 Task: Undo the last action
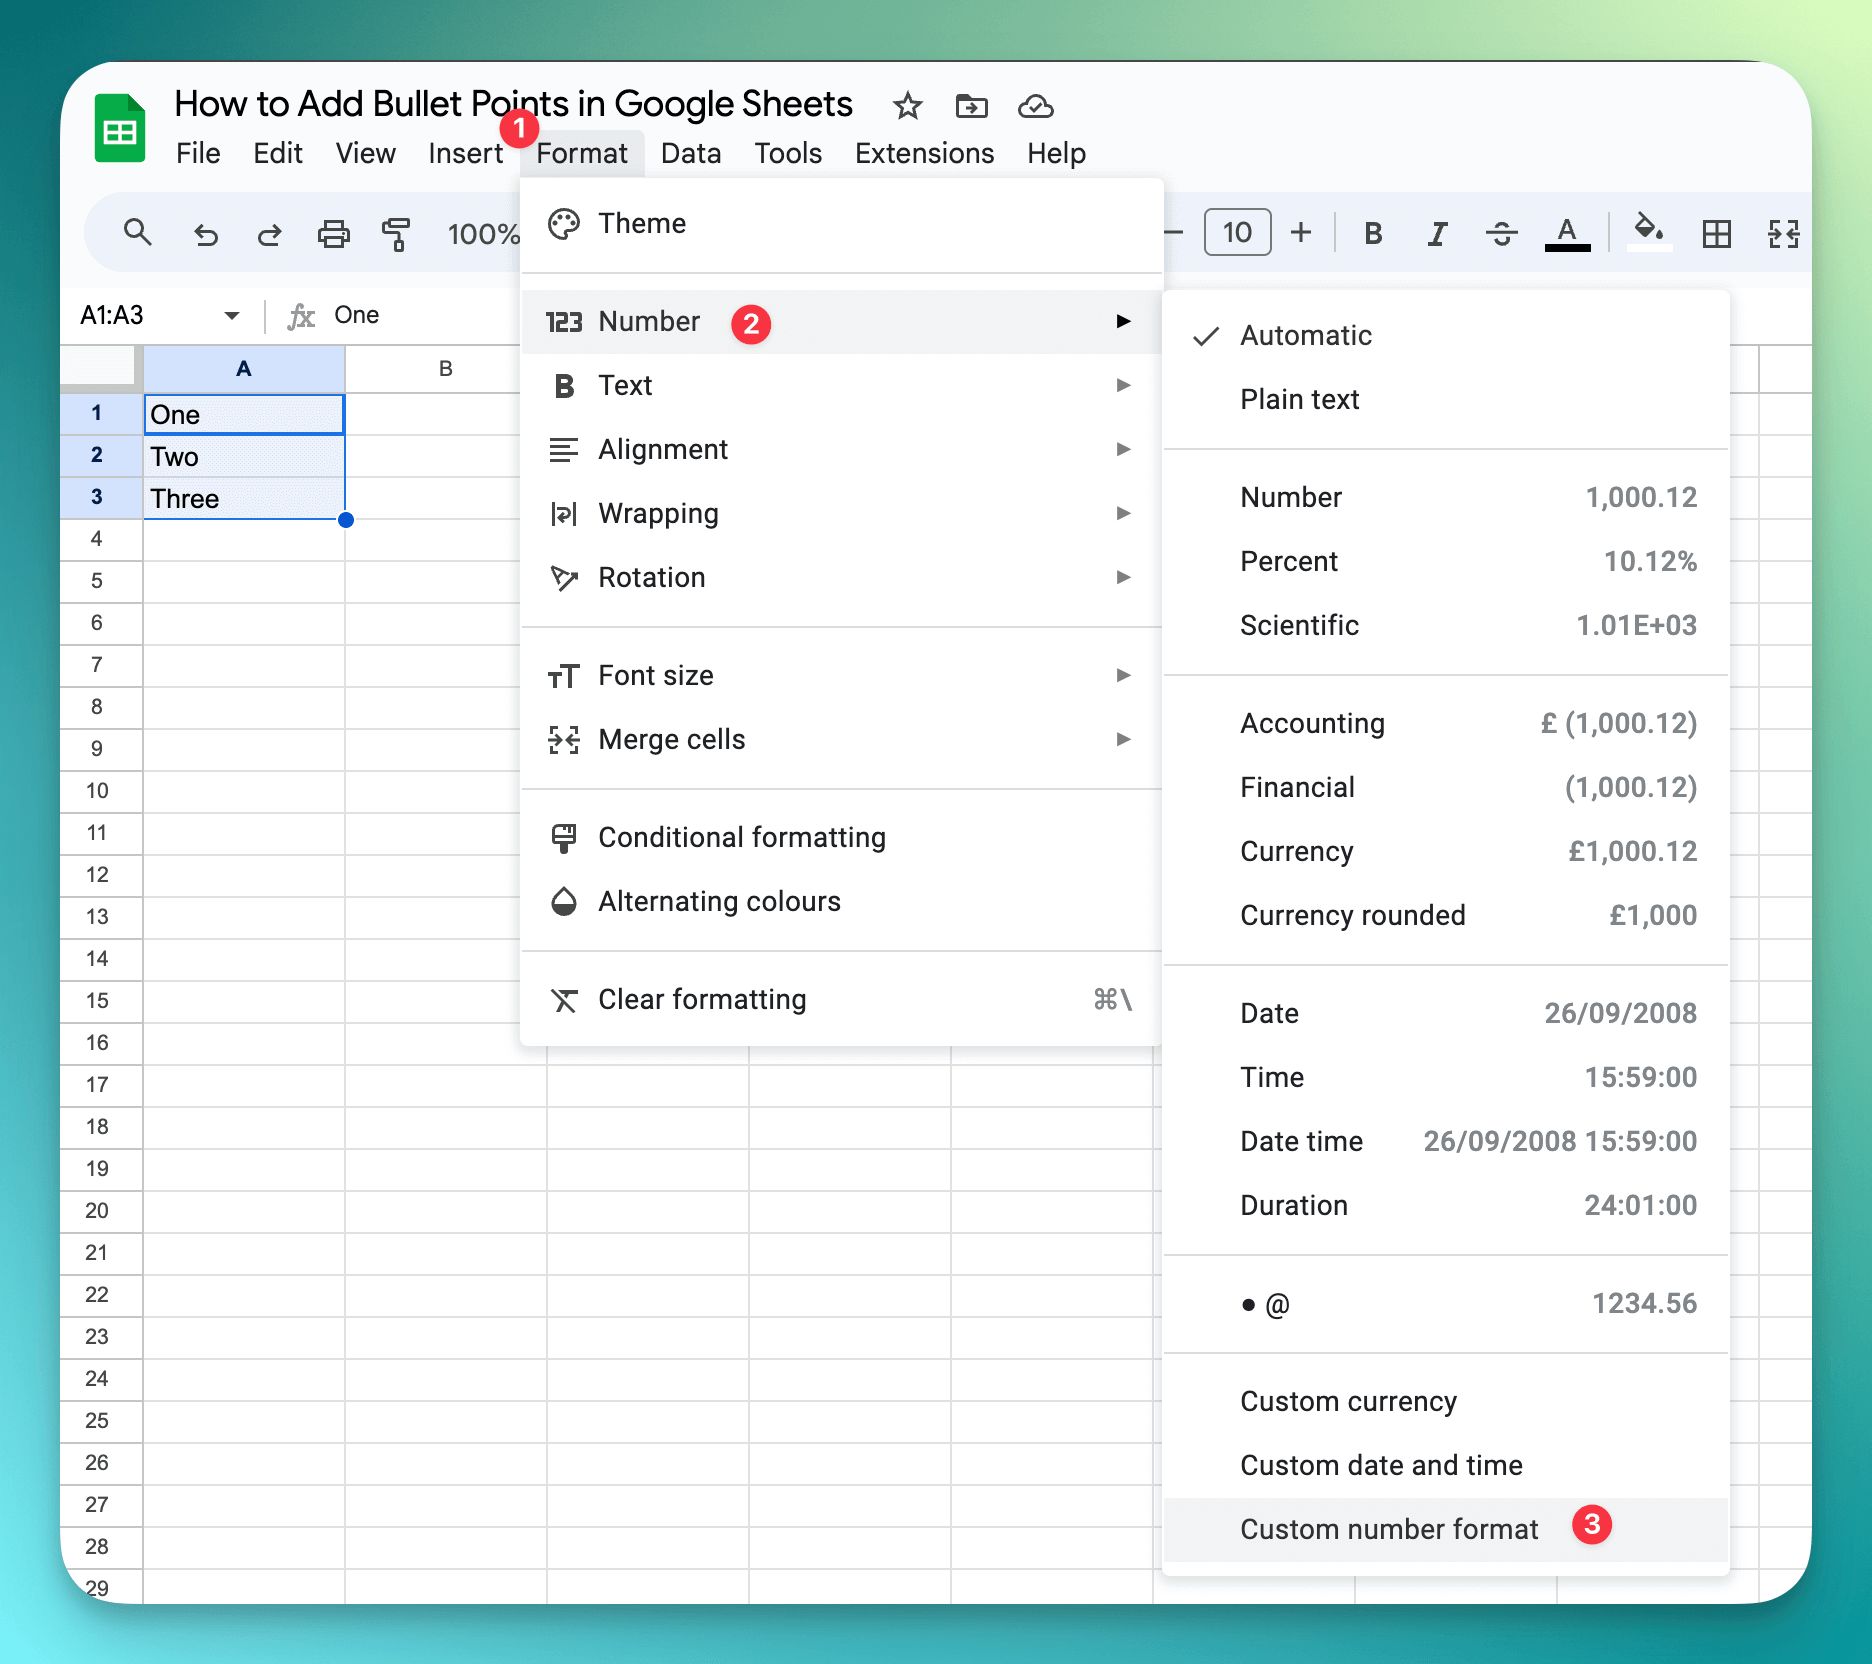(x=206, y=232)
